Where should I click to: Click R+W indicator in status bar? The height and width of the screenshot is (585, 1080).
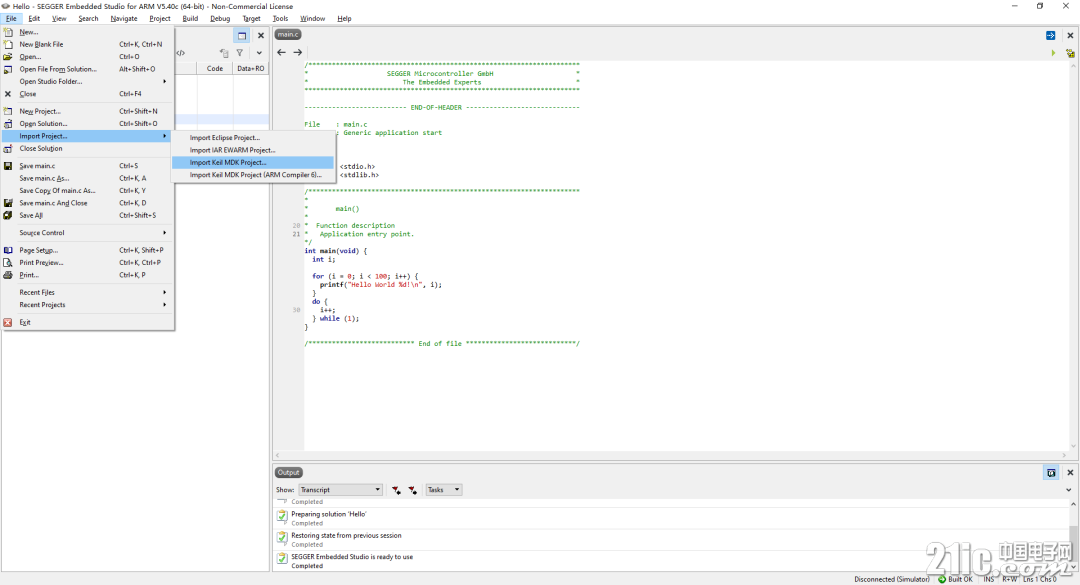[1010, 579]
